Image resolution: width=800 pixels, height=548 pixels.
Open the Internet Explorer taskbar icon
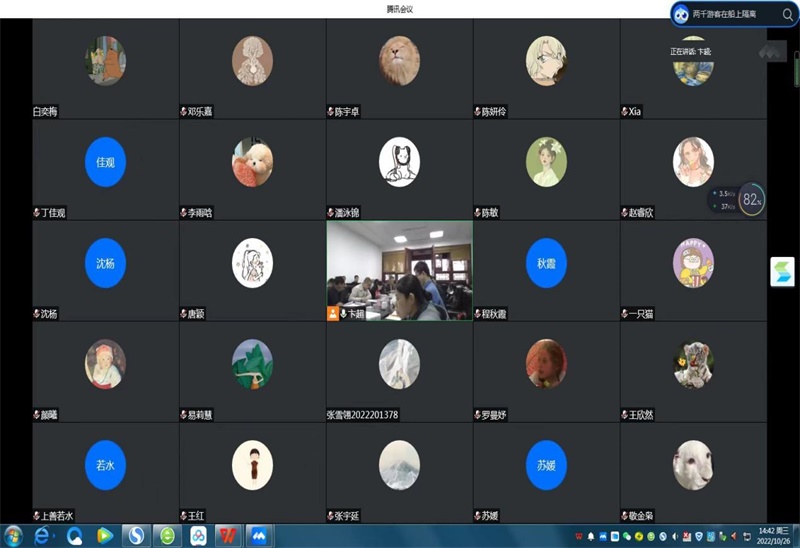(x=43, y=536)
